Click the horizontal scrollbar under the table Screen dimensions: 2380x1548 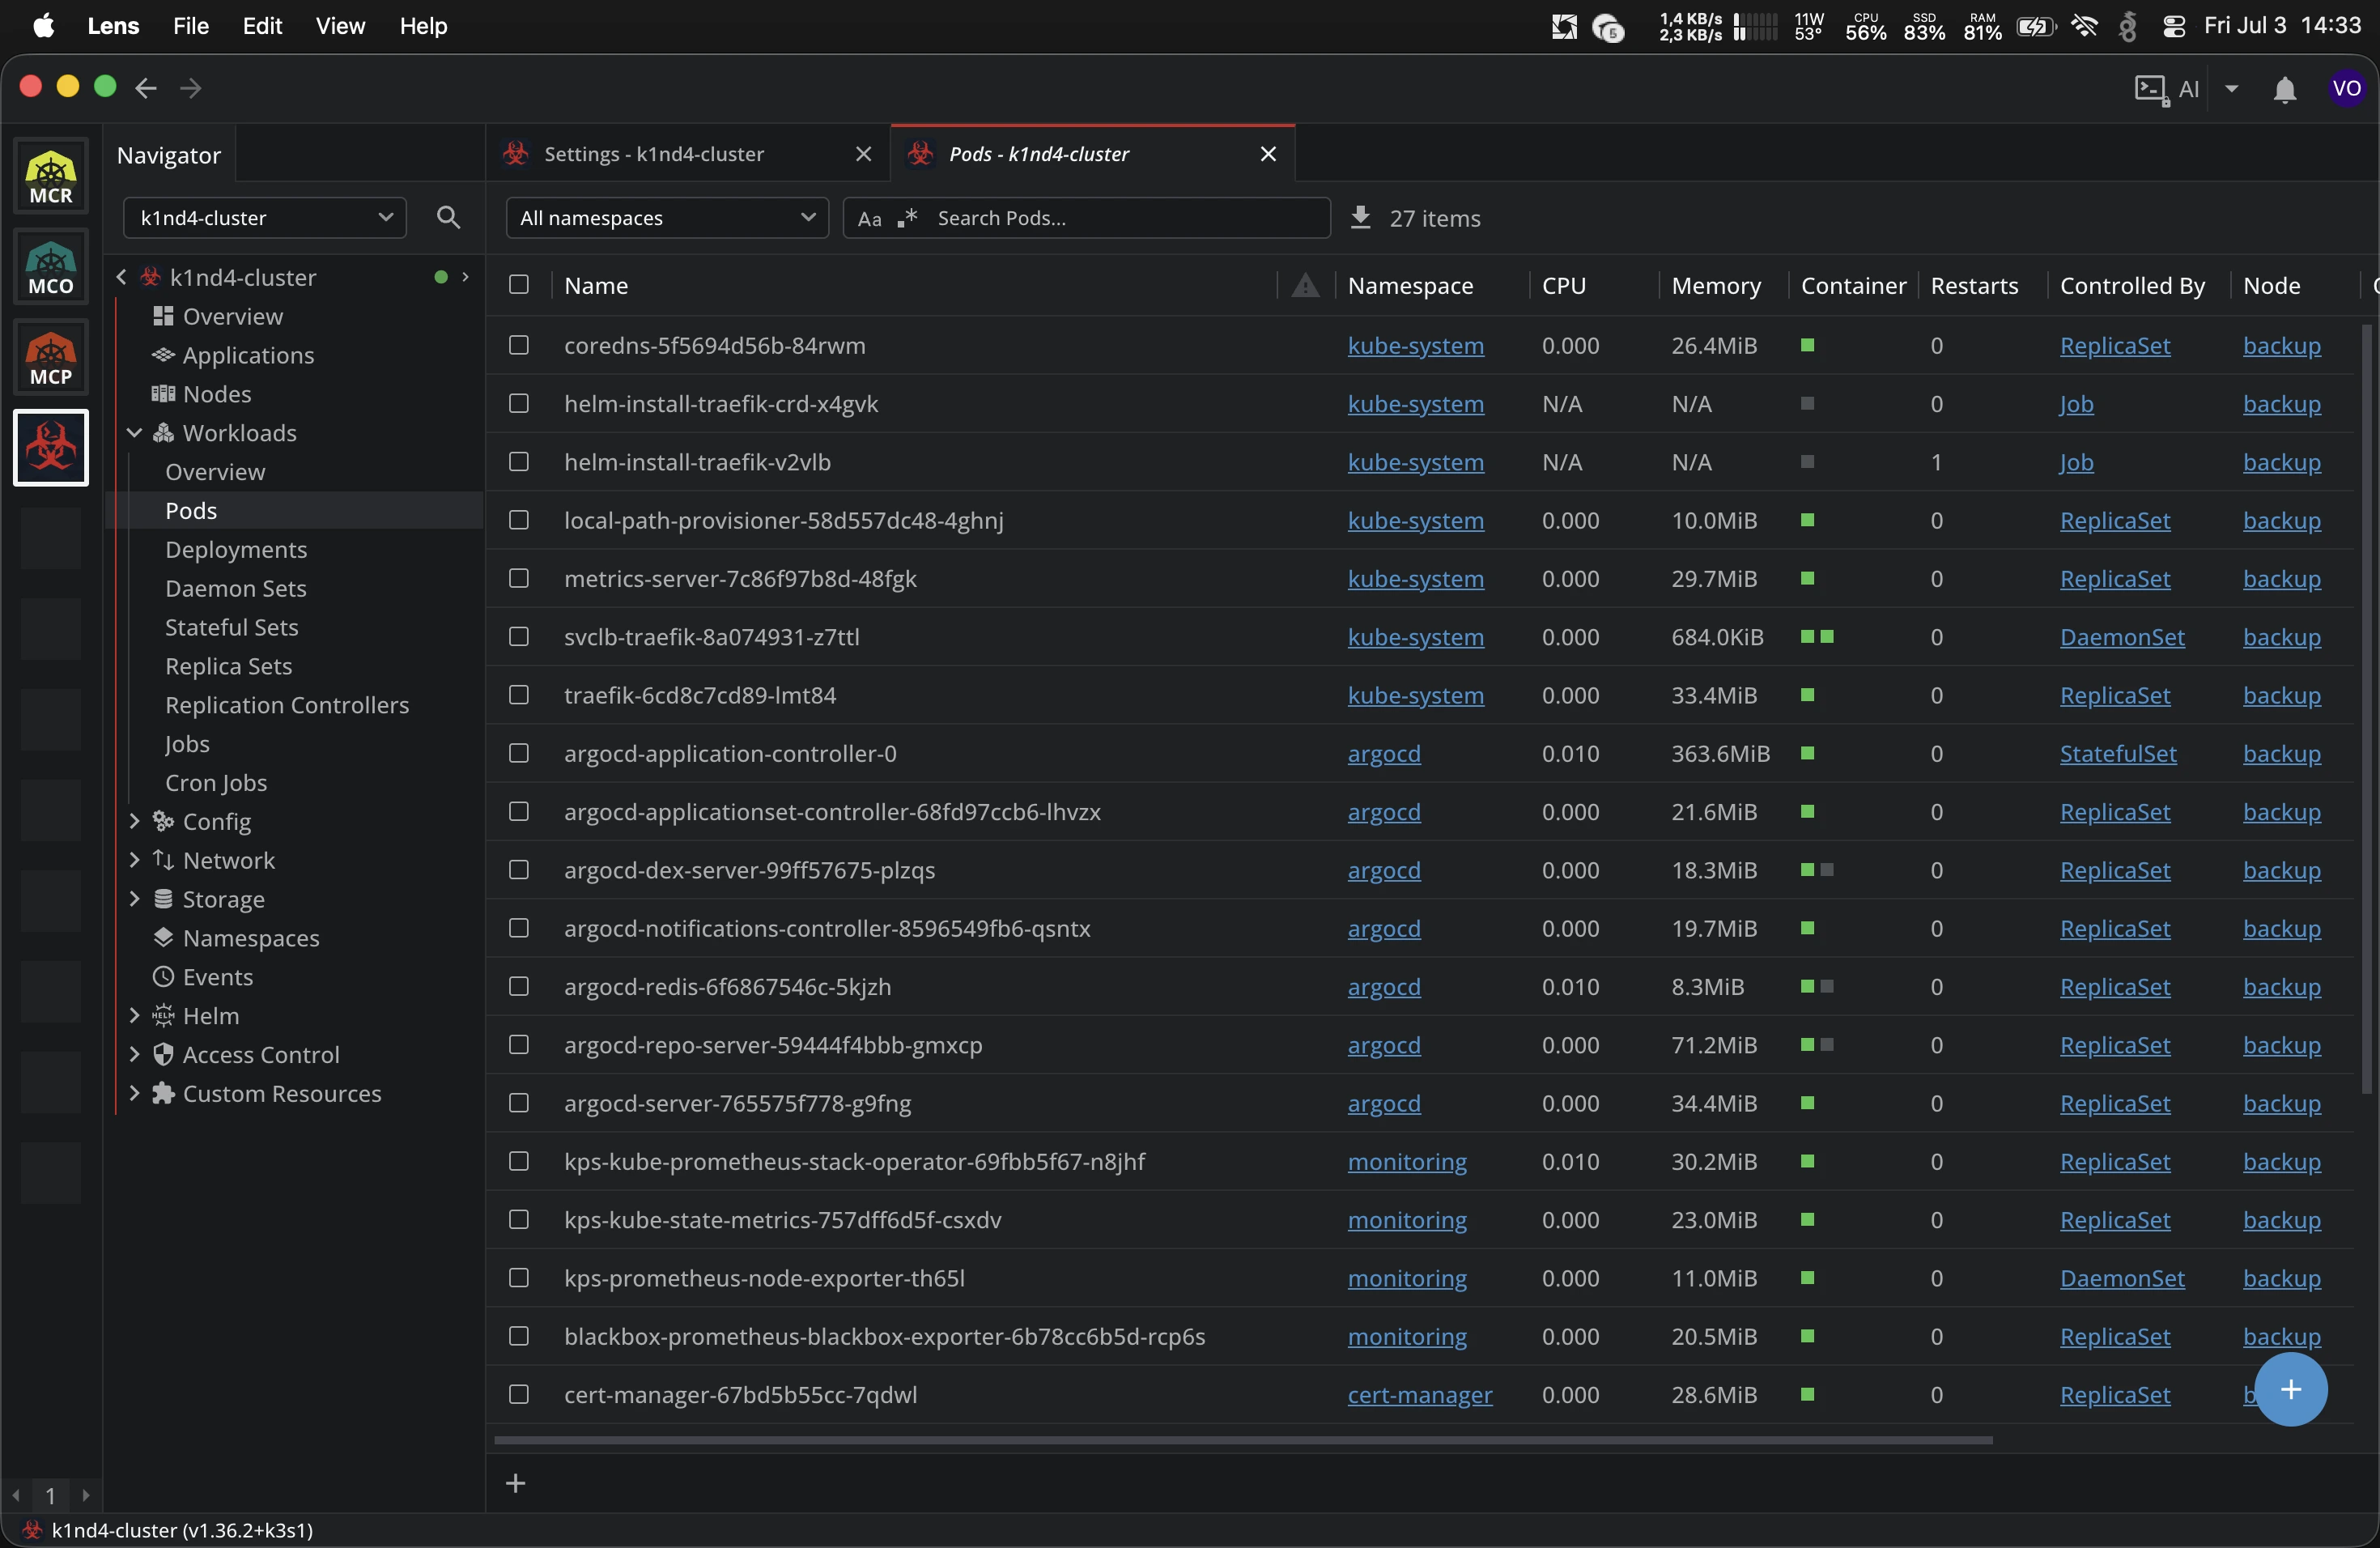click(1243, 1440)
